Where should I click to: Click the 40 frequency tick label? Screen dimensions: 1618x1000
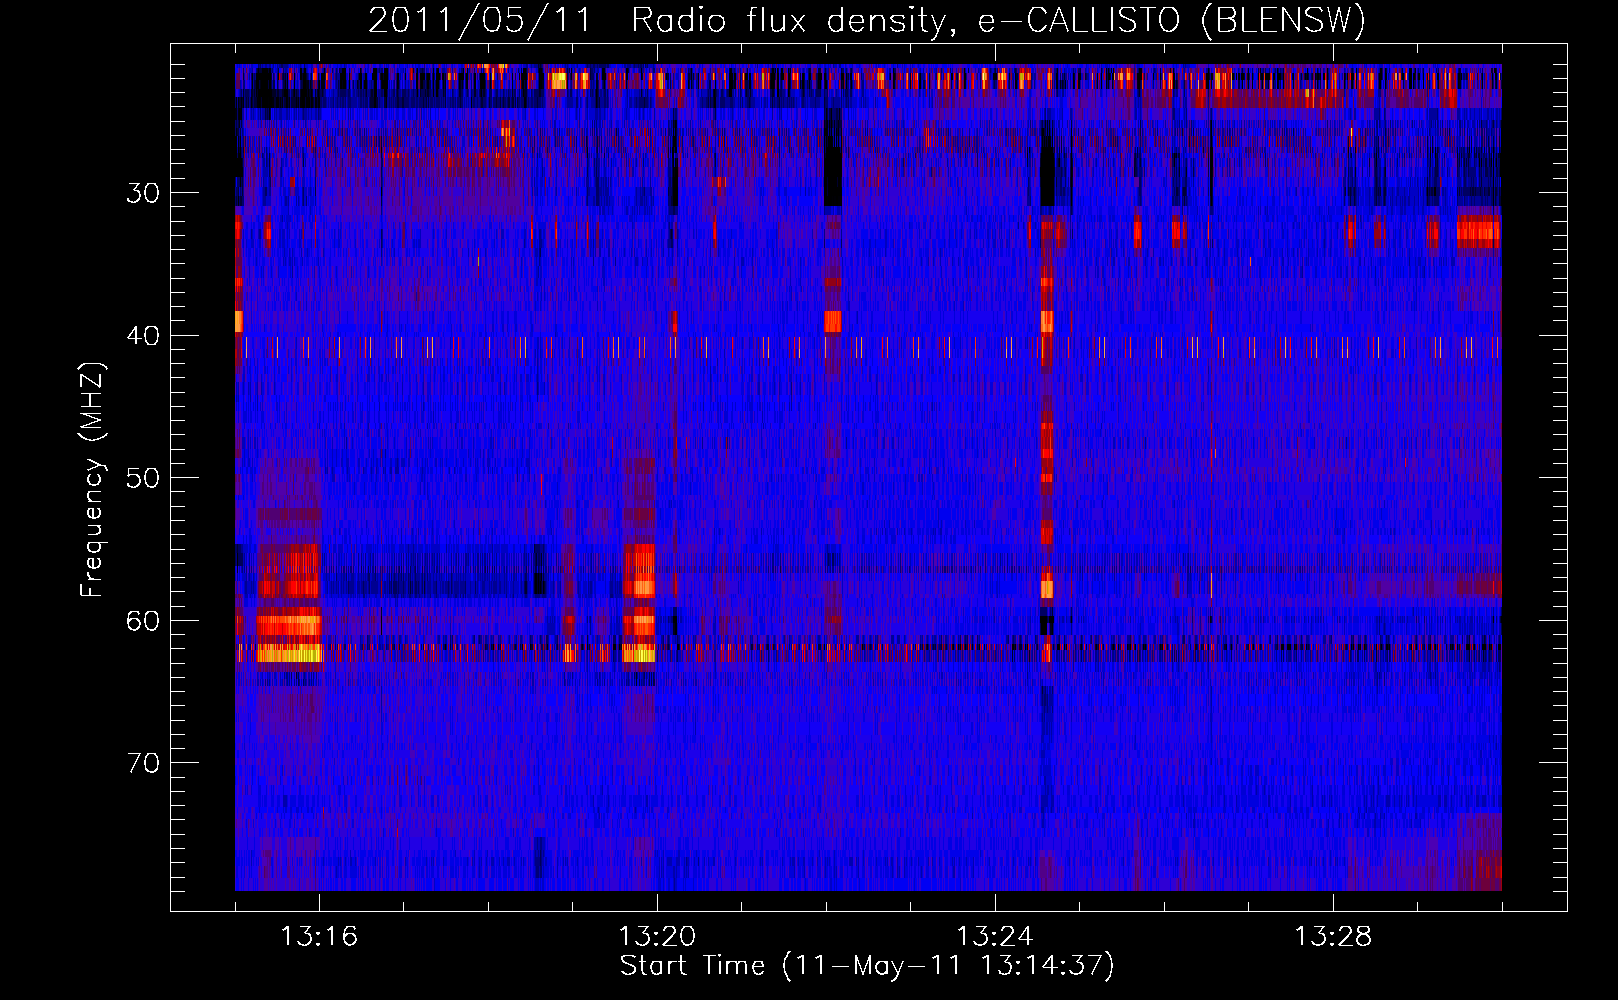click(x=143, y=336)
